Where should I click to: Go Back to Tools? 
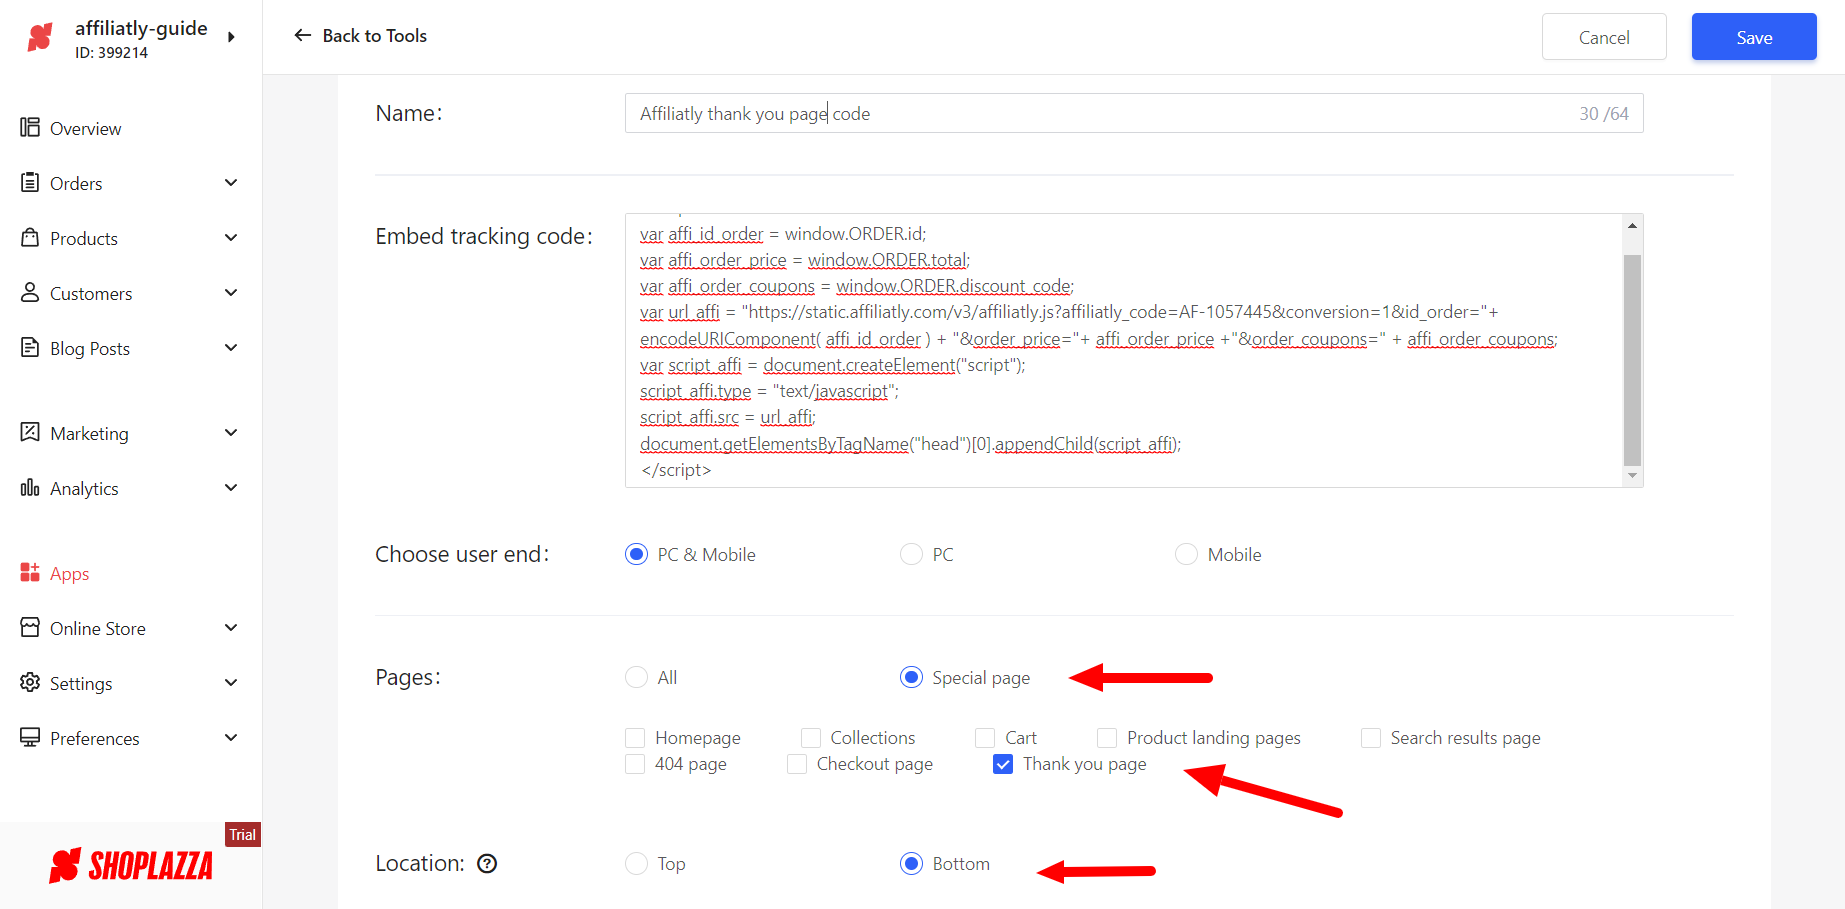pos(360,36)
